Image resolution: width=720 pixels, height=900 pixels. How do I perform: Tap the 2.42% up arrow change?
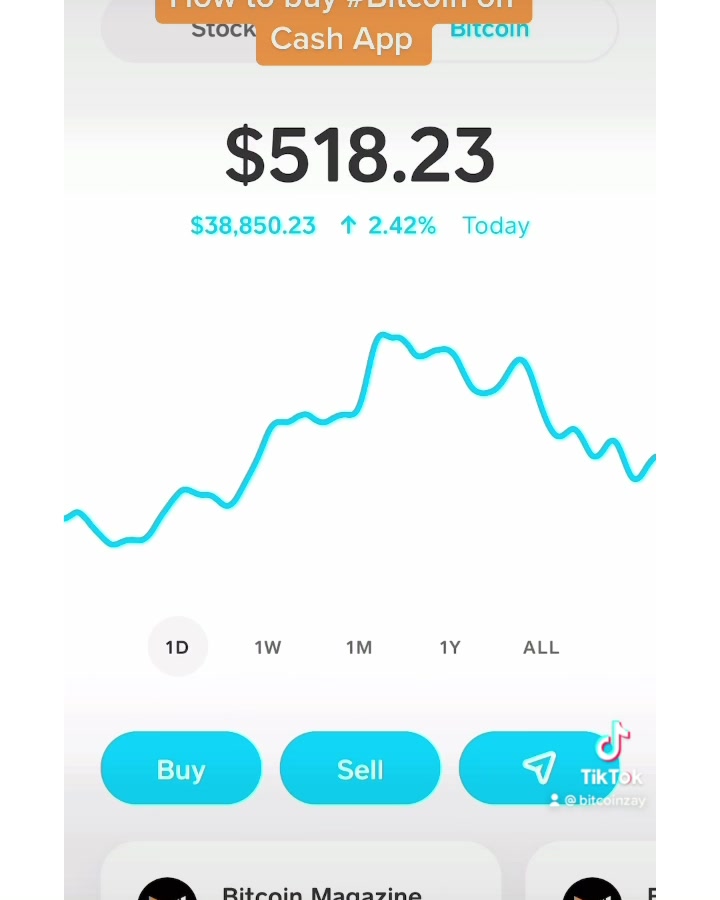click(x=388, y=226)
